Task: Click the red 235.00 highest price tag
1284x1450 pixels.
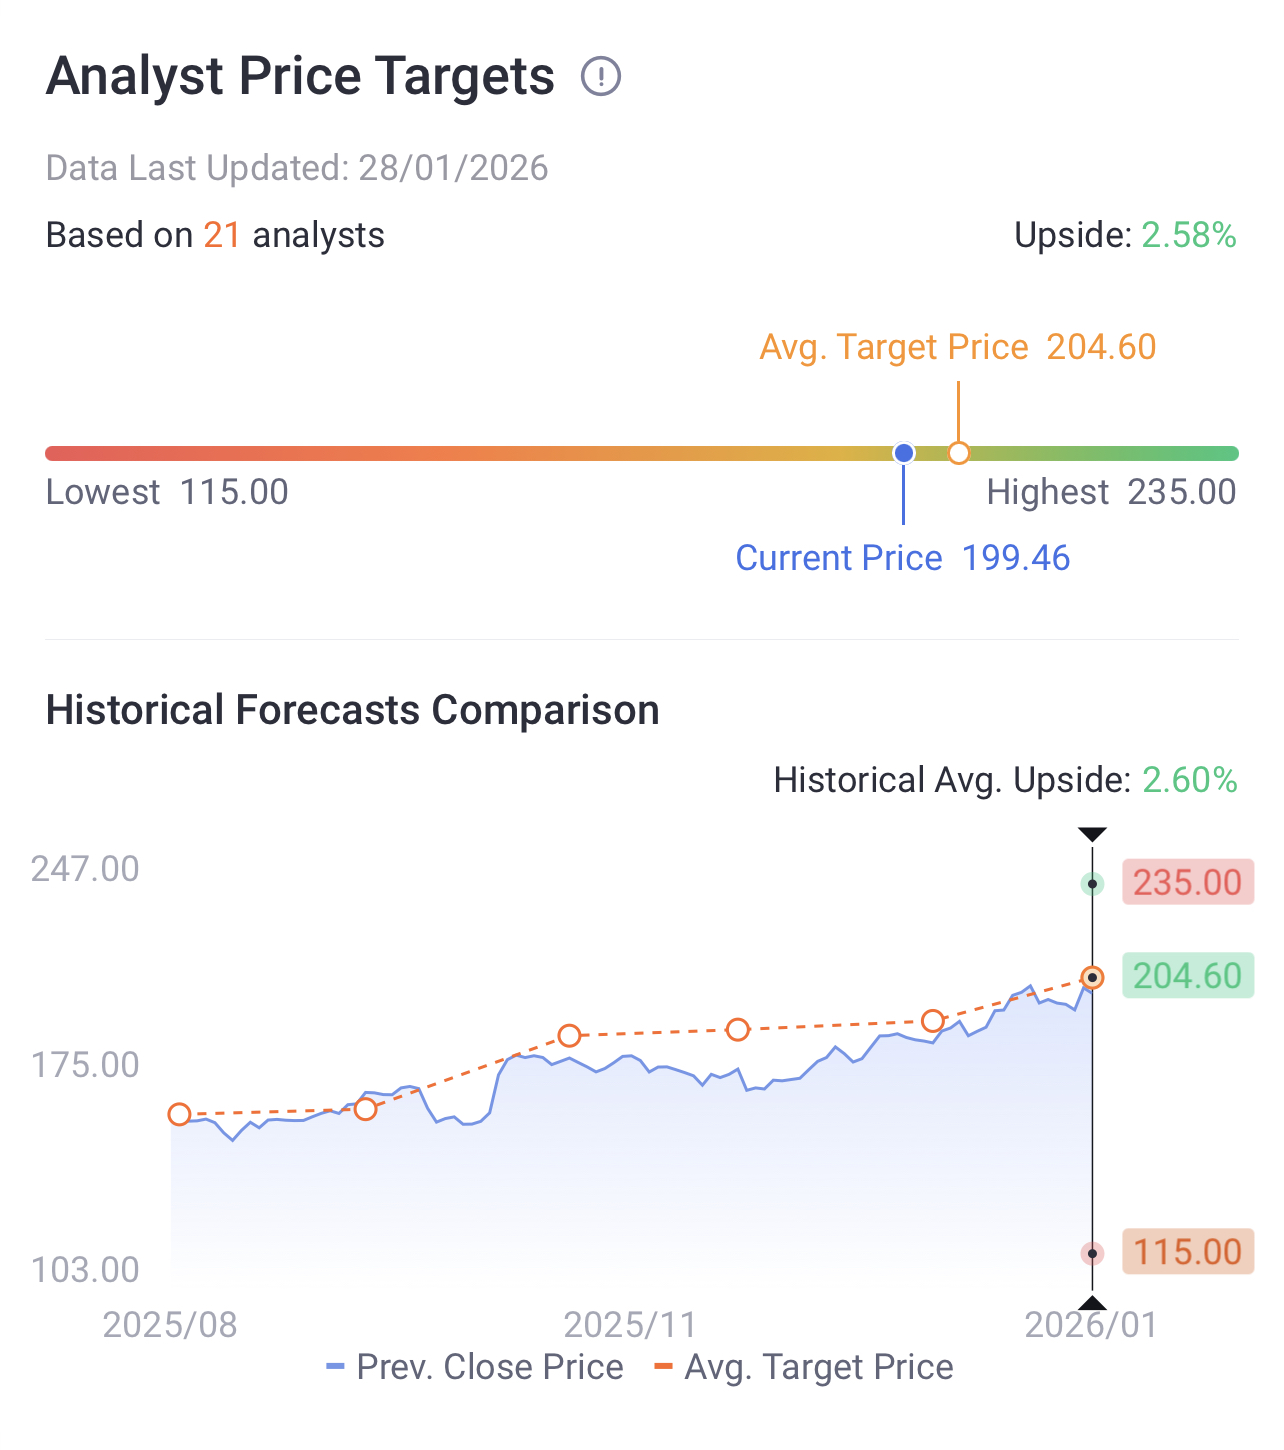Action: point(1187,883)
